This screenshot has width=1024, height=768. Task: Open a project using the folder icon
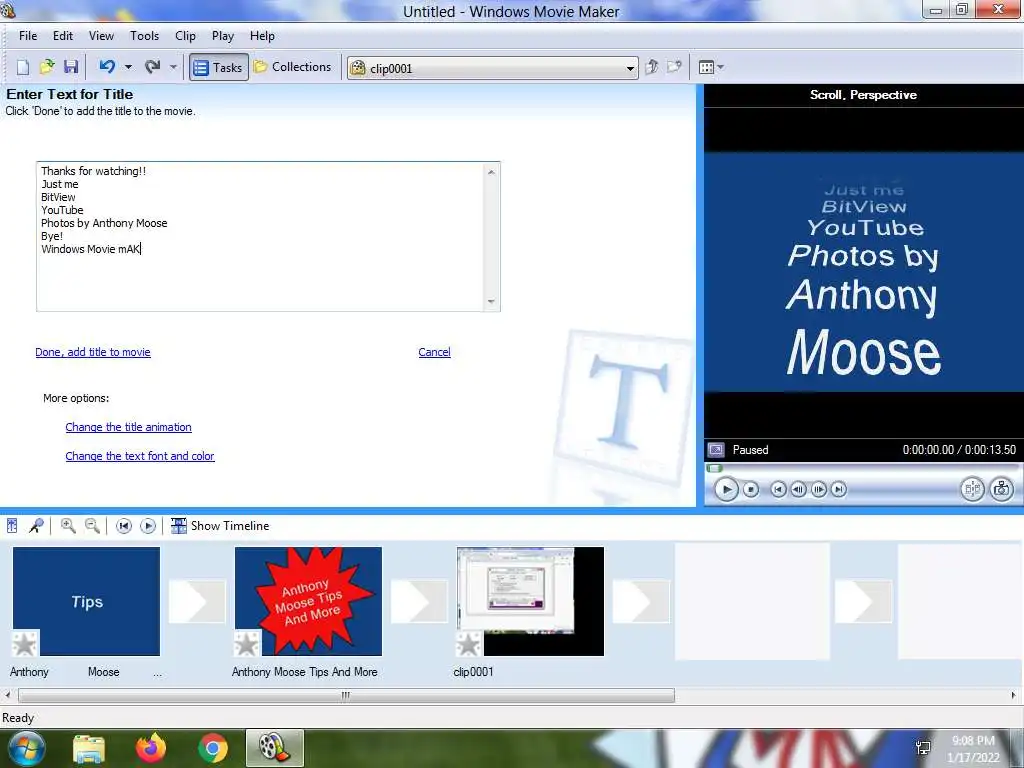pos(47,67)
